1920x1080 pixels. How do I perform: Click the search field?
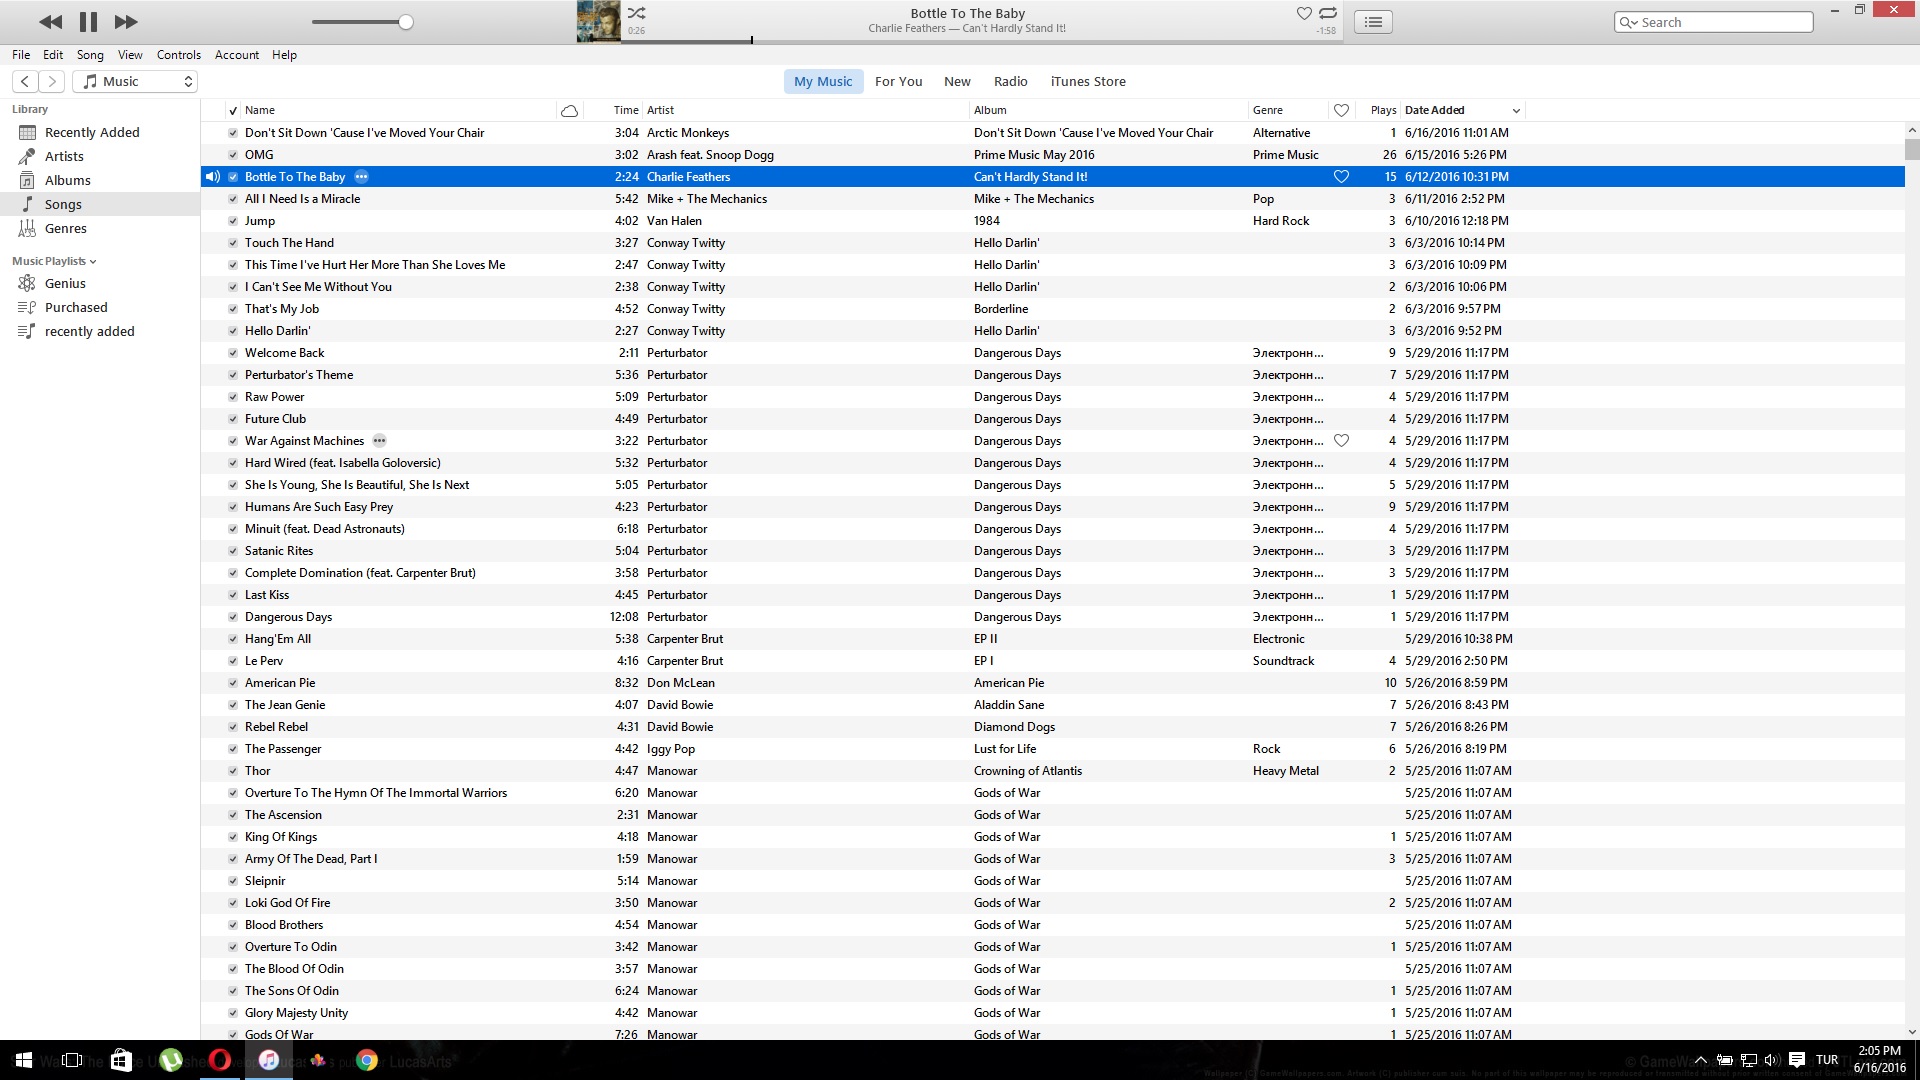[1713, 22]
